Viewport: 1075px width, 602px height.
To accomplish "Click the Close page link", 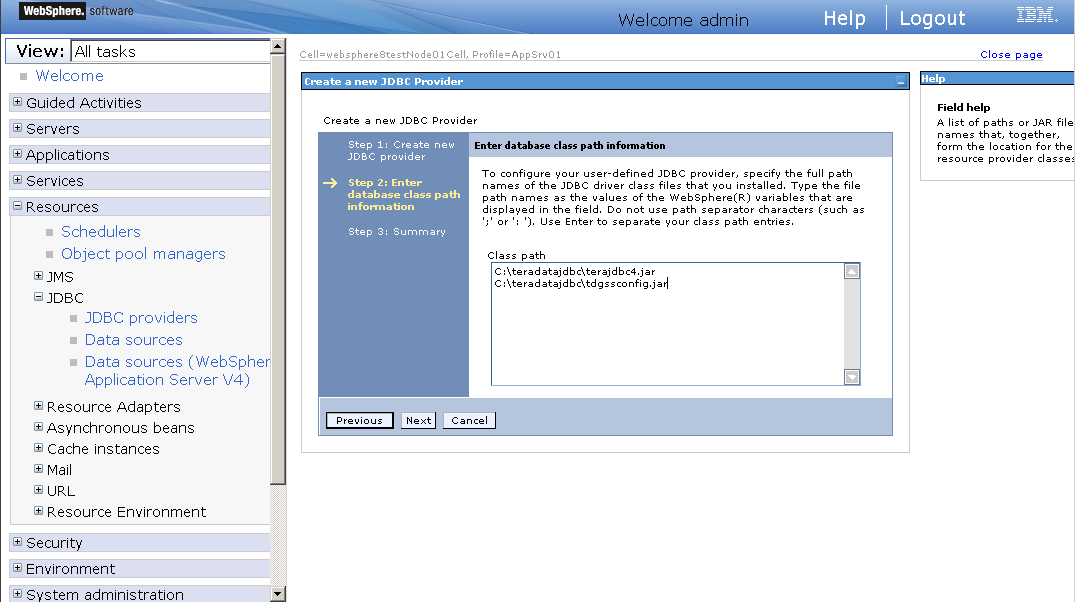I will (x=1011, y=54).
